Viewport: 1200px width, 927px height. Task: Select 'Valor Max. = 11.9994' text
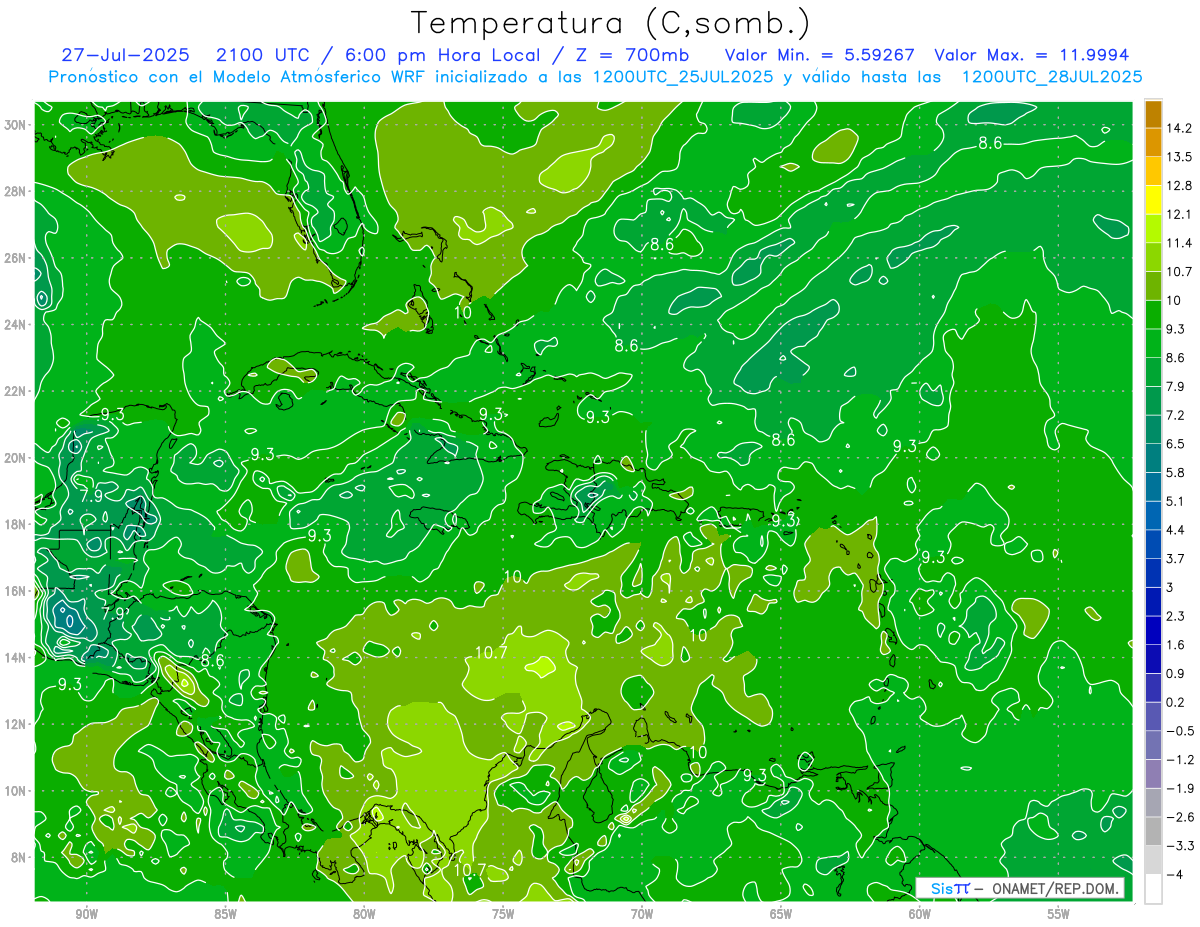(1031, 55)
